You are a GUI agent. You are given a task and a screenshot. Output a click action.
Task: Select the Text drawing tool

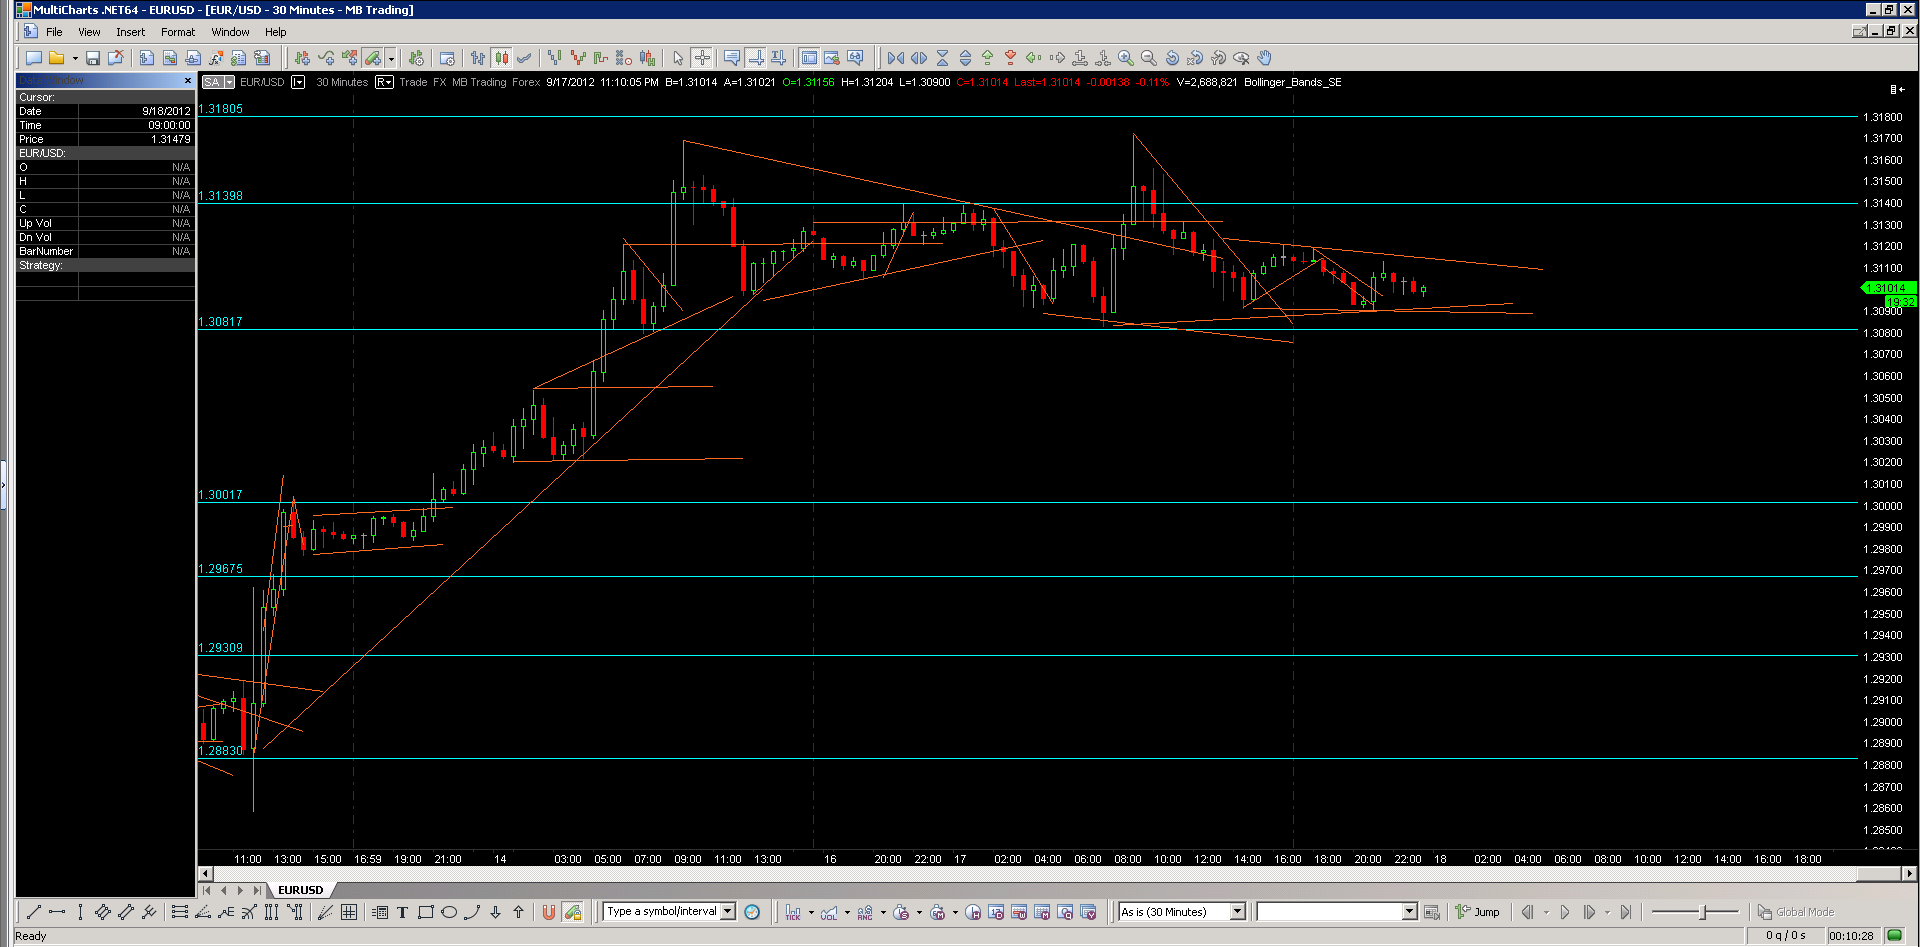point(402,912)
